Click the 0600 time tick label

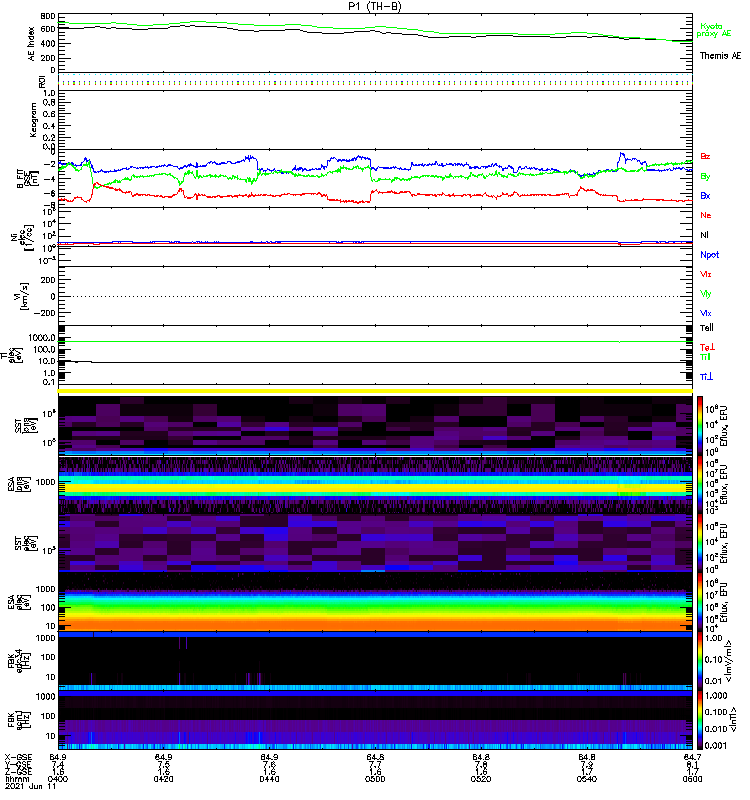pyautogui.click(x=692, y=779)
